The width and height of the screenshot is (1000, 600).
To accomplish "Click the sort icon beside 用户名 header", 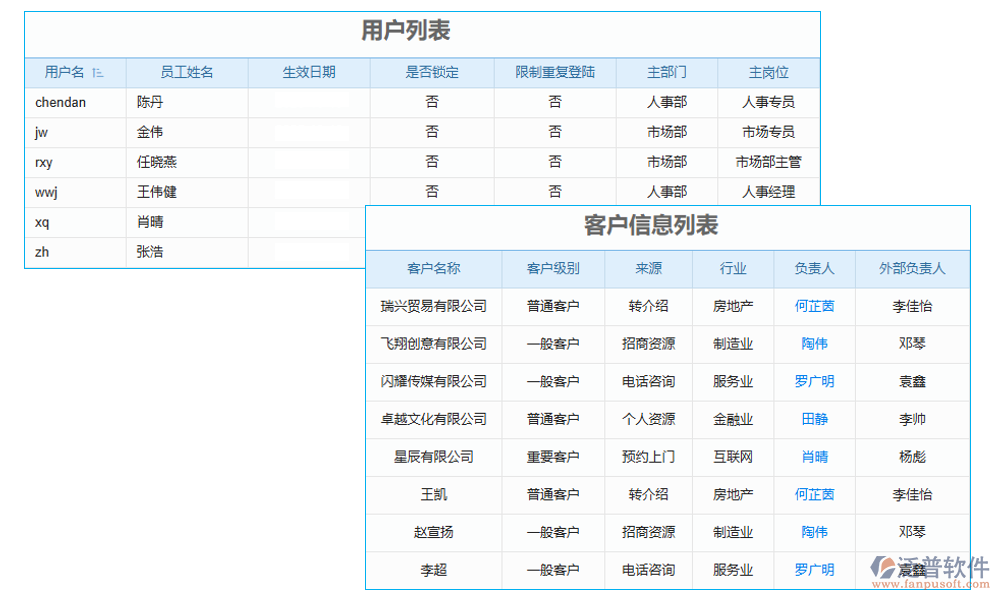I will tap(98, 72).
